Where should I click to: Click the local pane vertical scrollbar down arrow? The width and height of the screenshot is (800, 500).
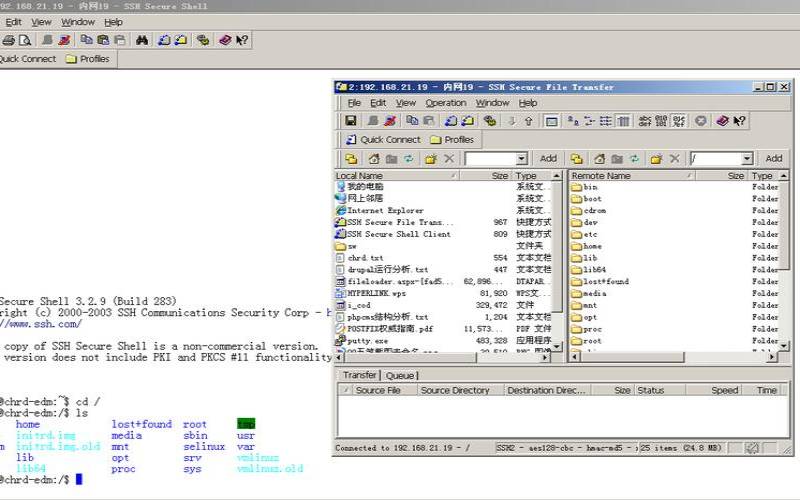point(557,346)
